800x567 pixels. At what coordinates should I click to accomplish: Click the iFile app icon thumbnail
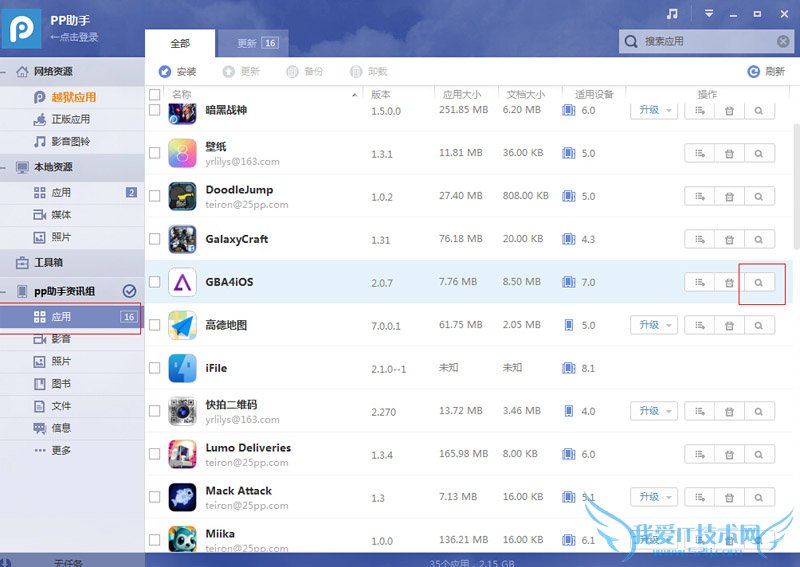(182, 368)
